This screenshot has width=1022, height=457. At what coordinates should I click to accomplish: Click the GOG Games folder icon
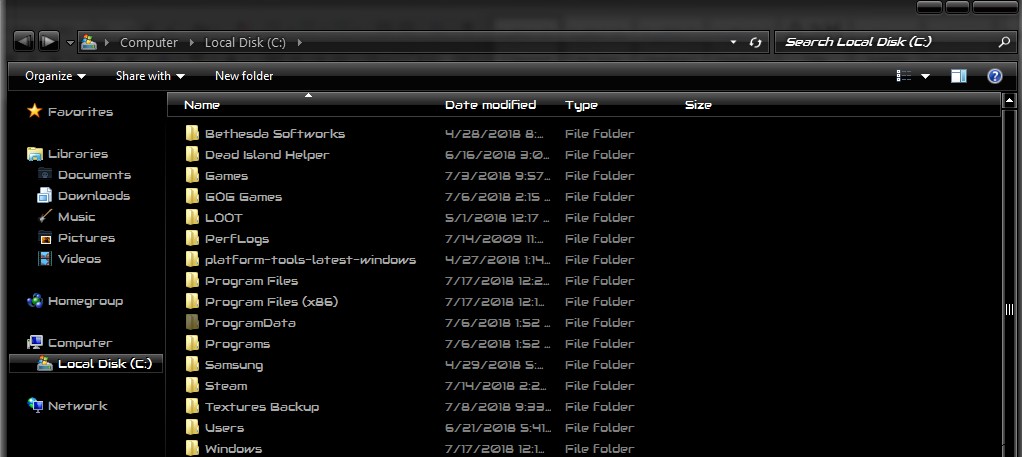click(192, 197)
